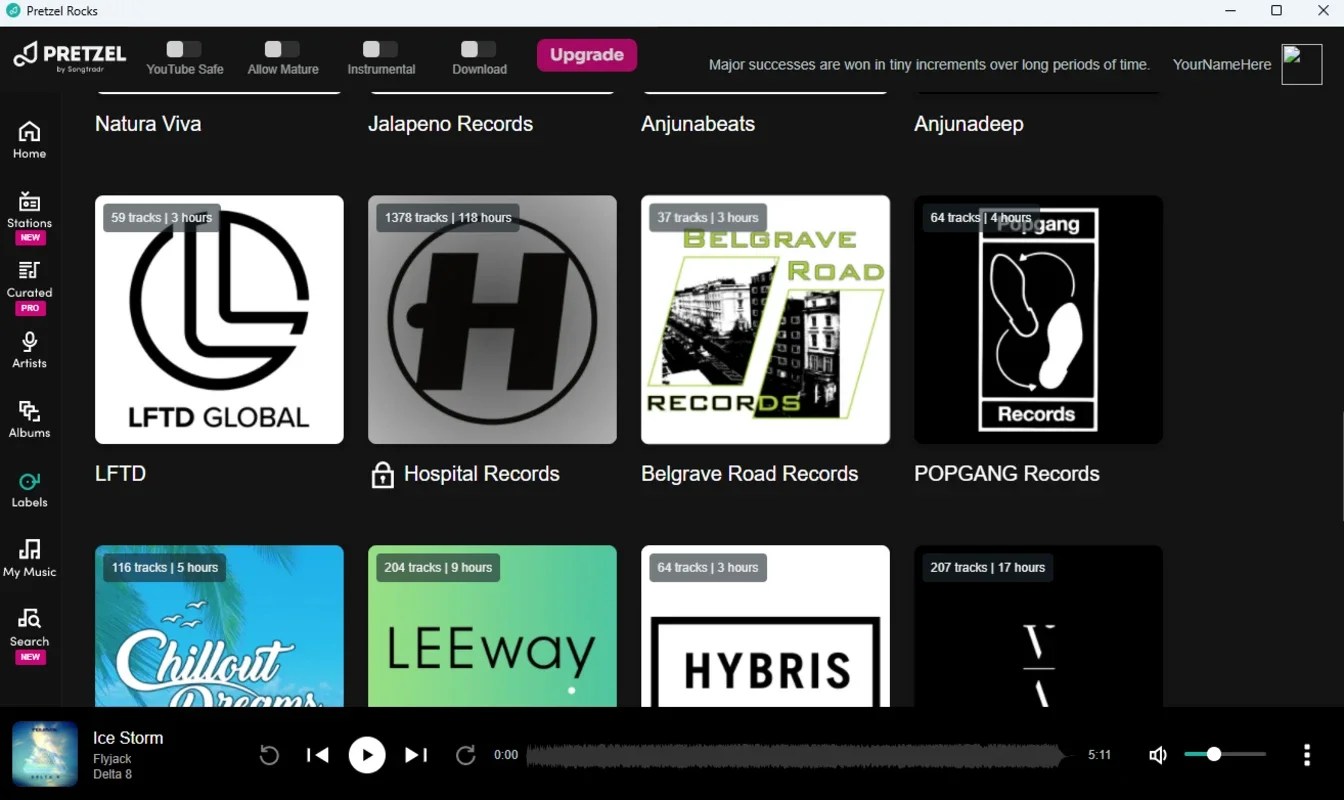Toggle the YouTube Safe switch
The width and height of the screenshot is (1344, 800).
[x=184, y=49]
